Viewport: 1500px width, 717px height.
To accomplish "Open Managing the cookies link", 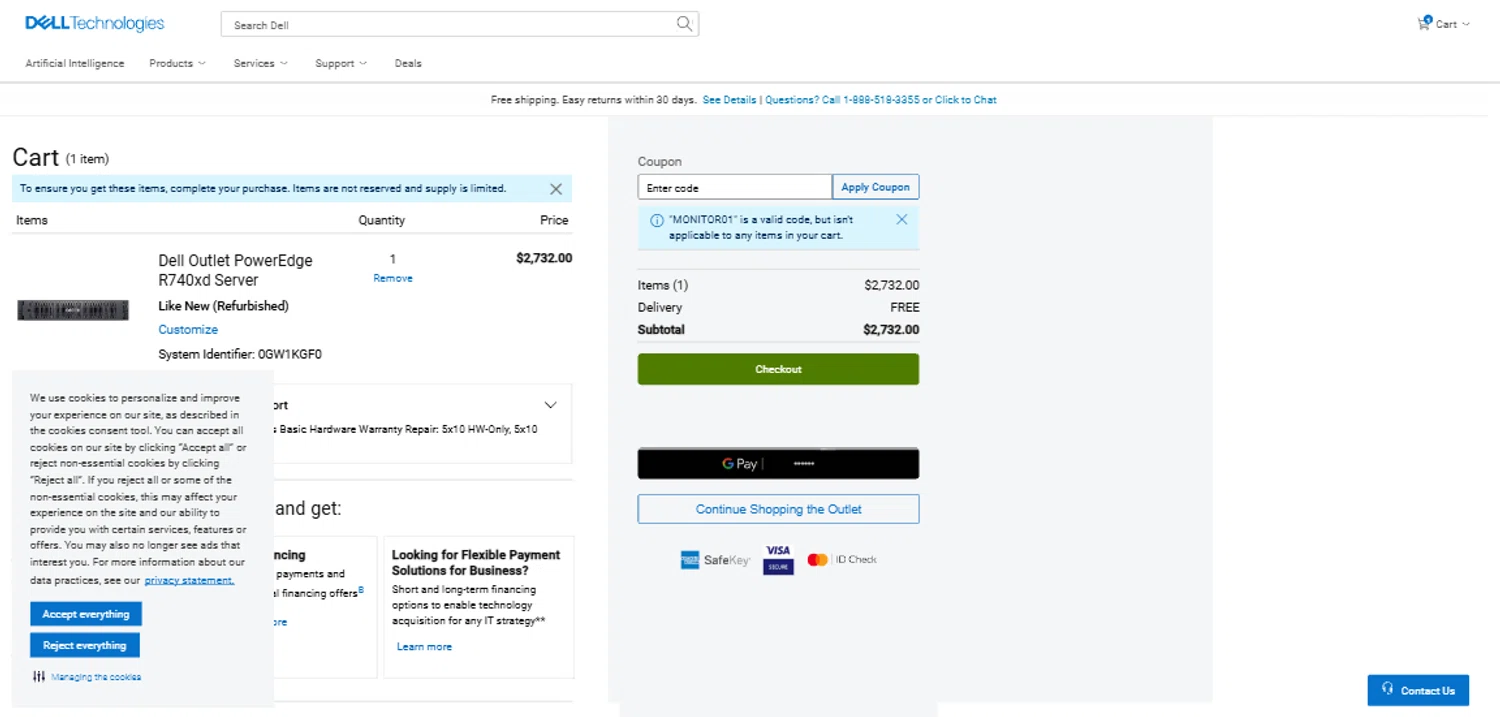I will point(96,677).
